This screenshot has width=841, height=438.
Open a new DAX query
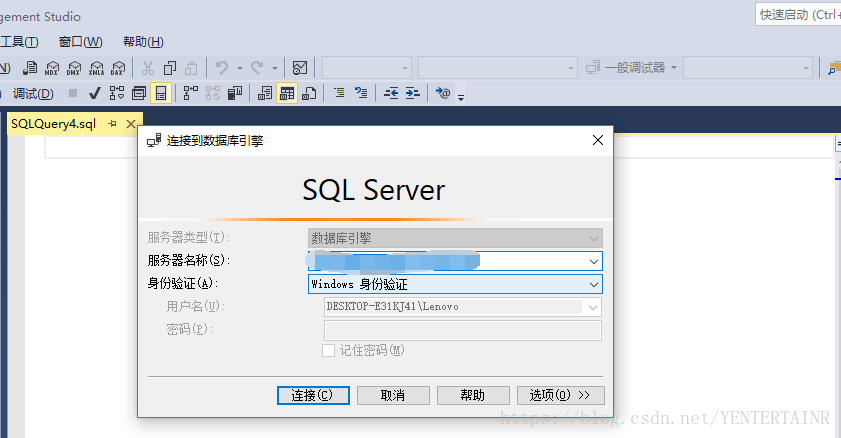[x=118, y=68]
